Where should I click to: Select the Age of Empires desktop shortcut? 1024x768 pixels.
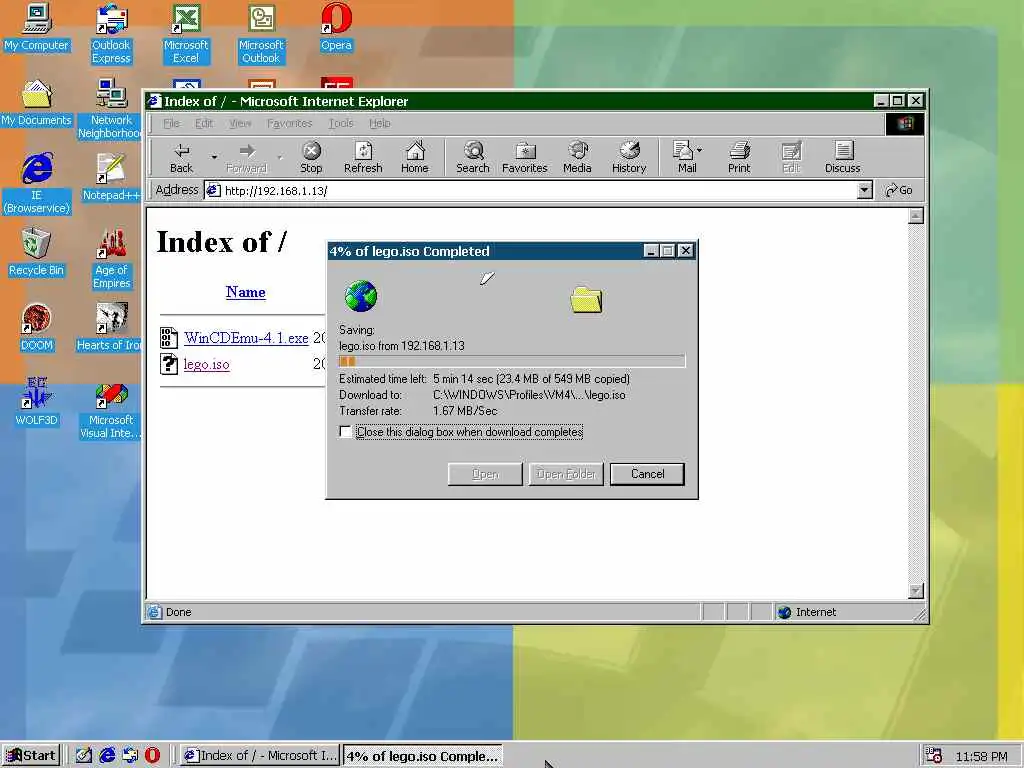point(112,259)
